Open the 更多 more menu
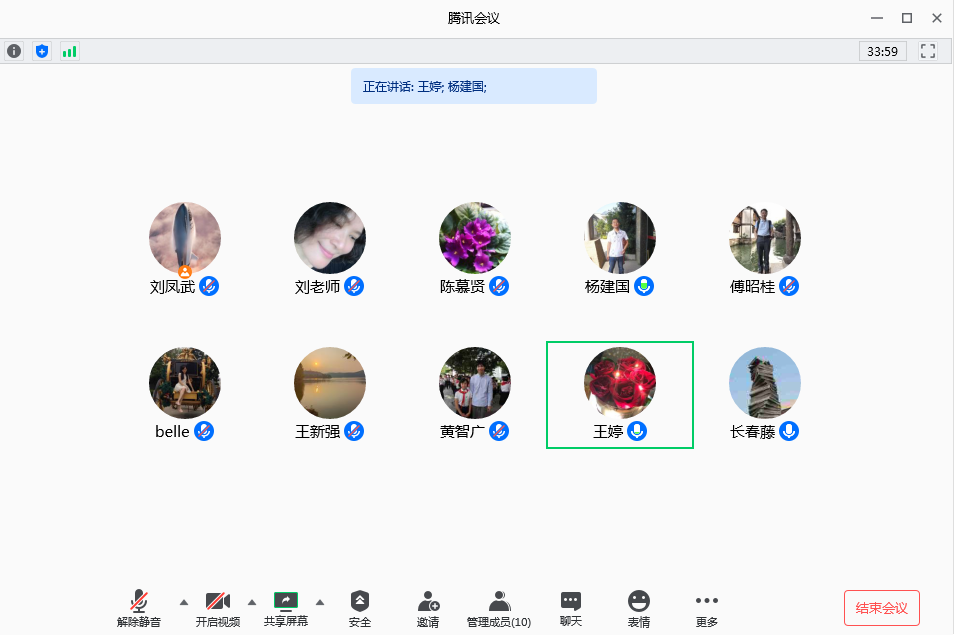The width and height of the screenshot is (965, 635). pyautogui.click(x=706, y=608)
